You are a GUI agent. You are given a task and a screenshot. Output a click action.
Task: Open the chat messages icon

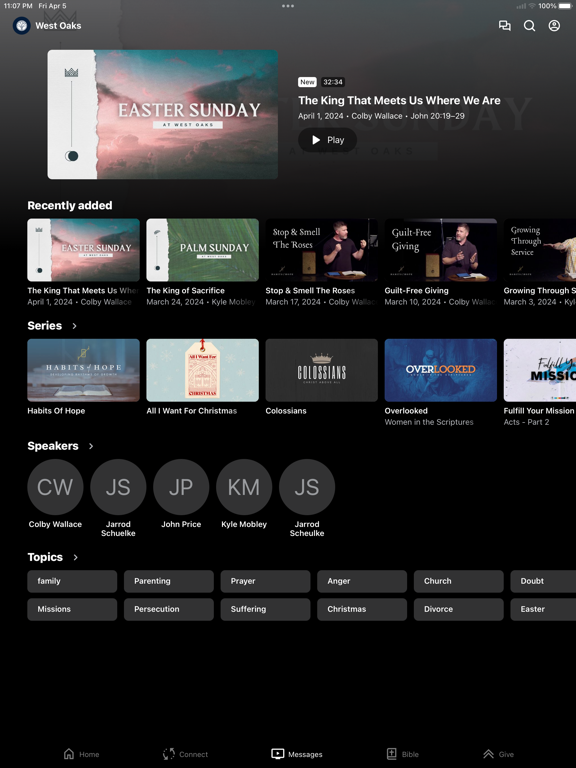[x=504, y=25]
